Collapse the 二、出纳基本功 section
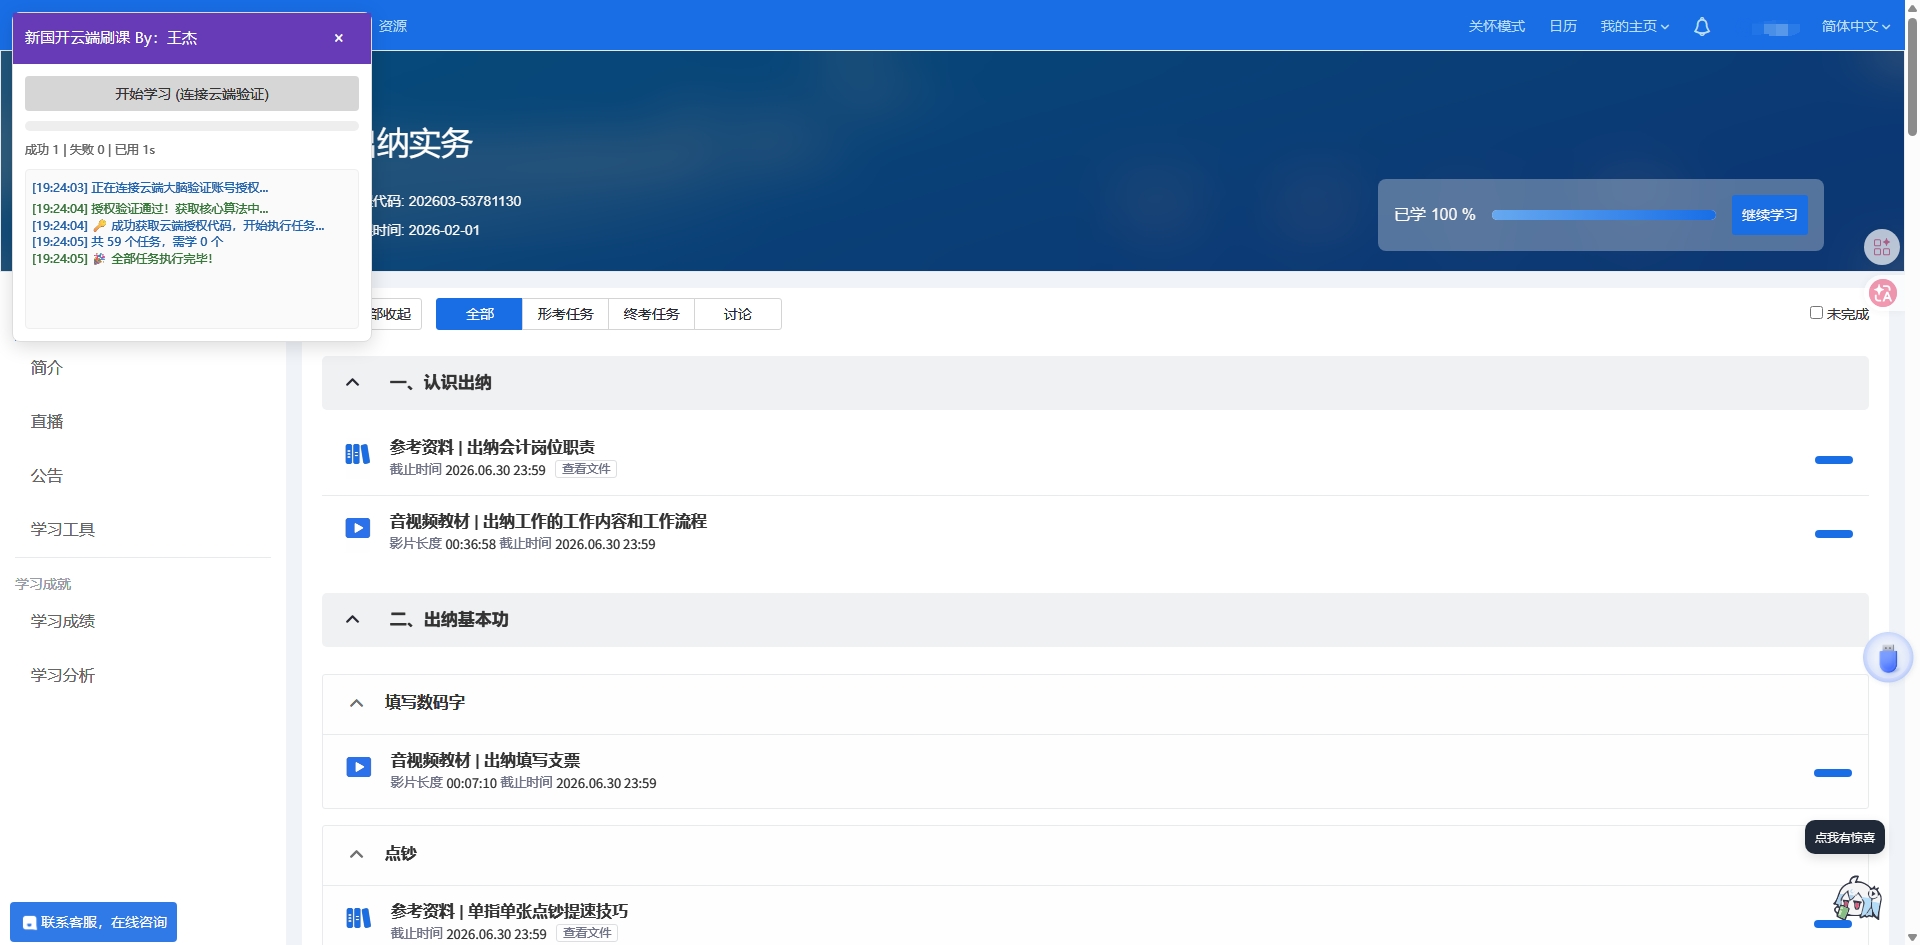 point(352,620)
